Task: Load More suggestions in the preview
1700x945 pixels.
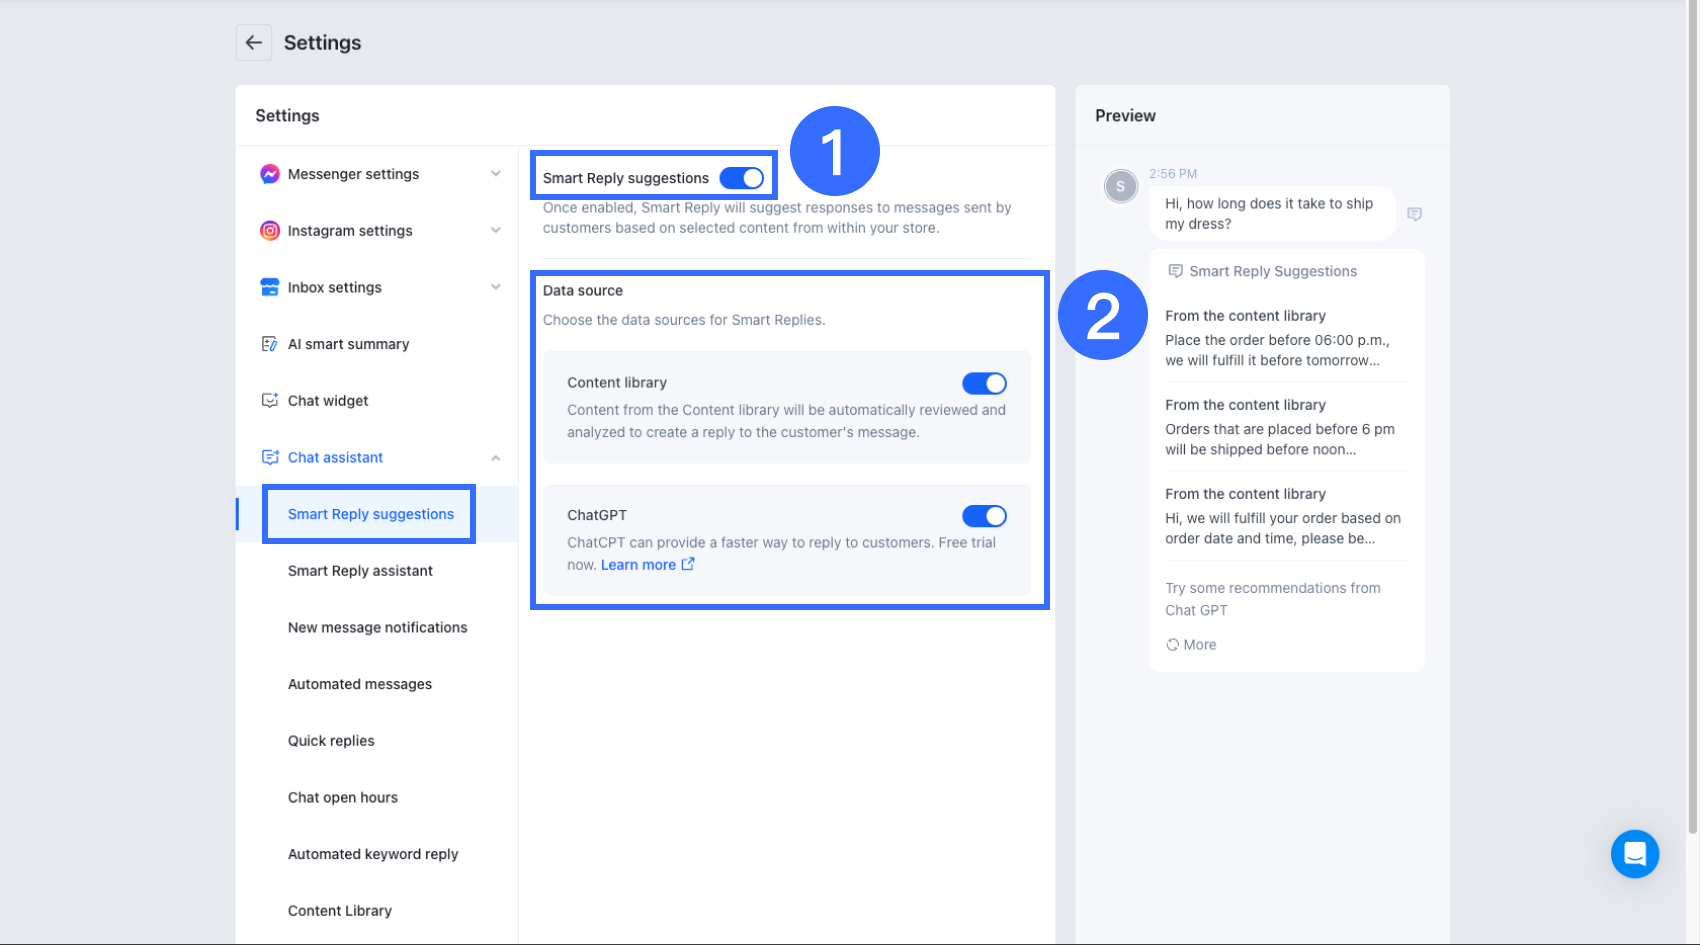Action: (x=1191, y=644)
